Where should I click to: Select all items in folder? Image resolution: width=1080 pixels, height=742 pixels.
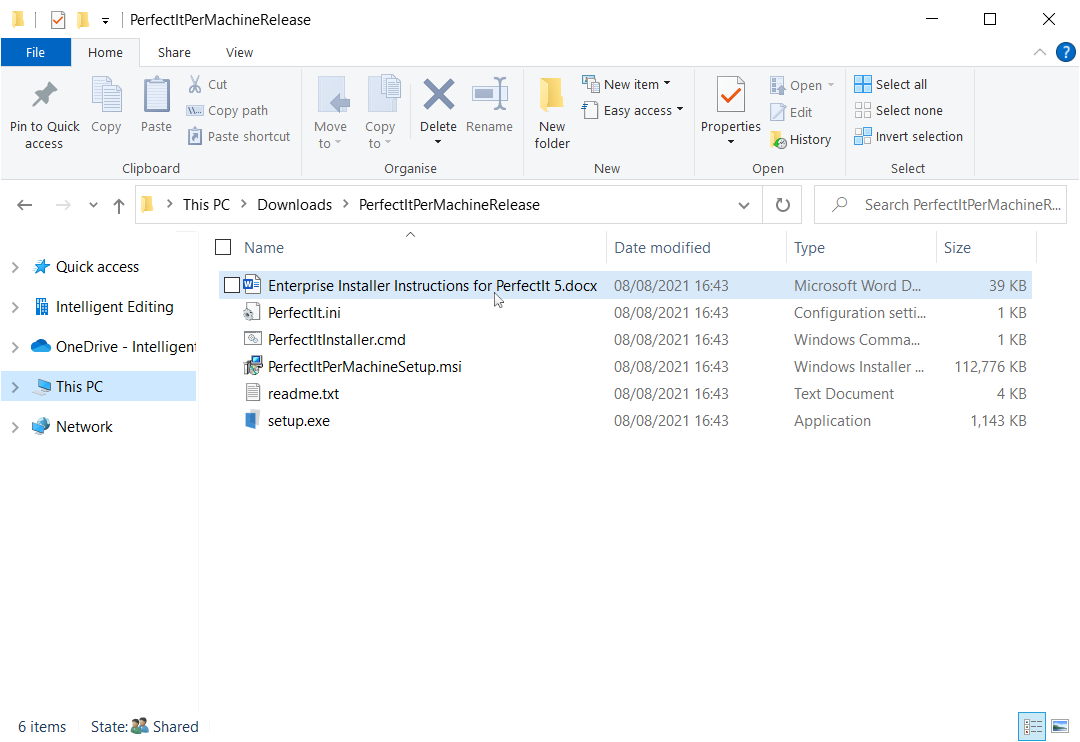[x=891, y=84]
